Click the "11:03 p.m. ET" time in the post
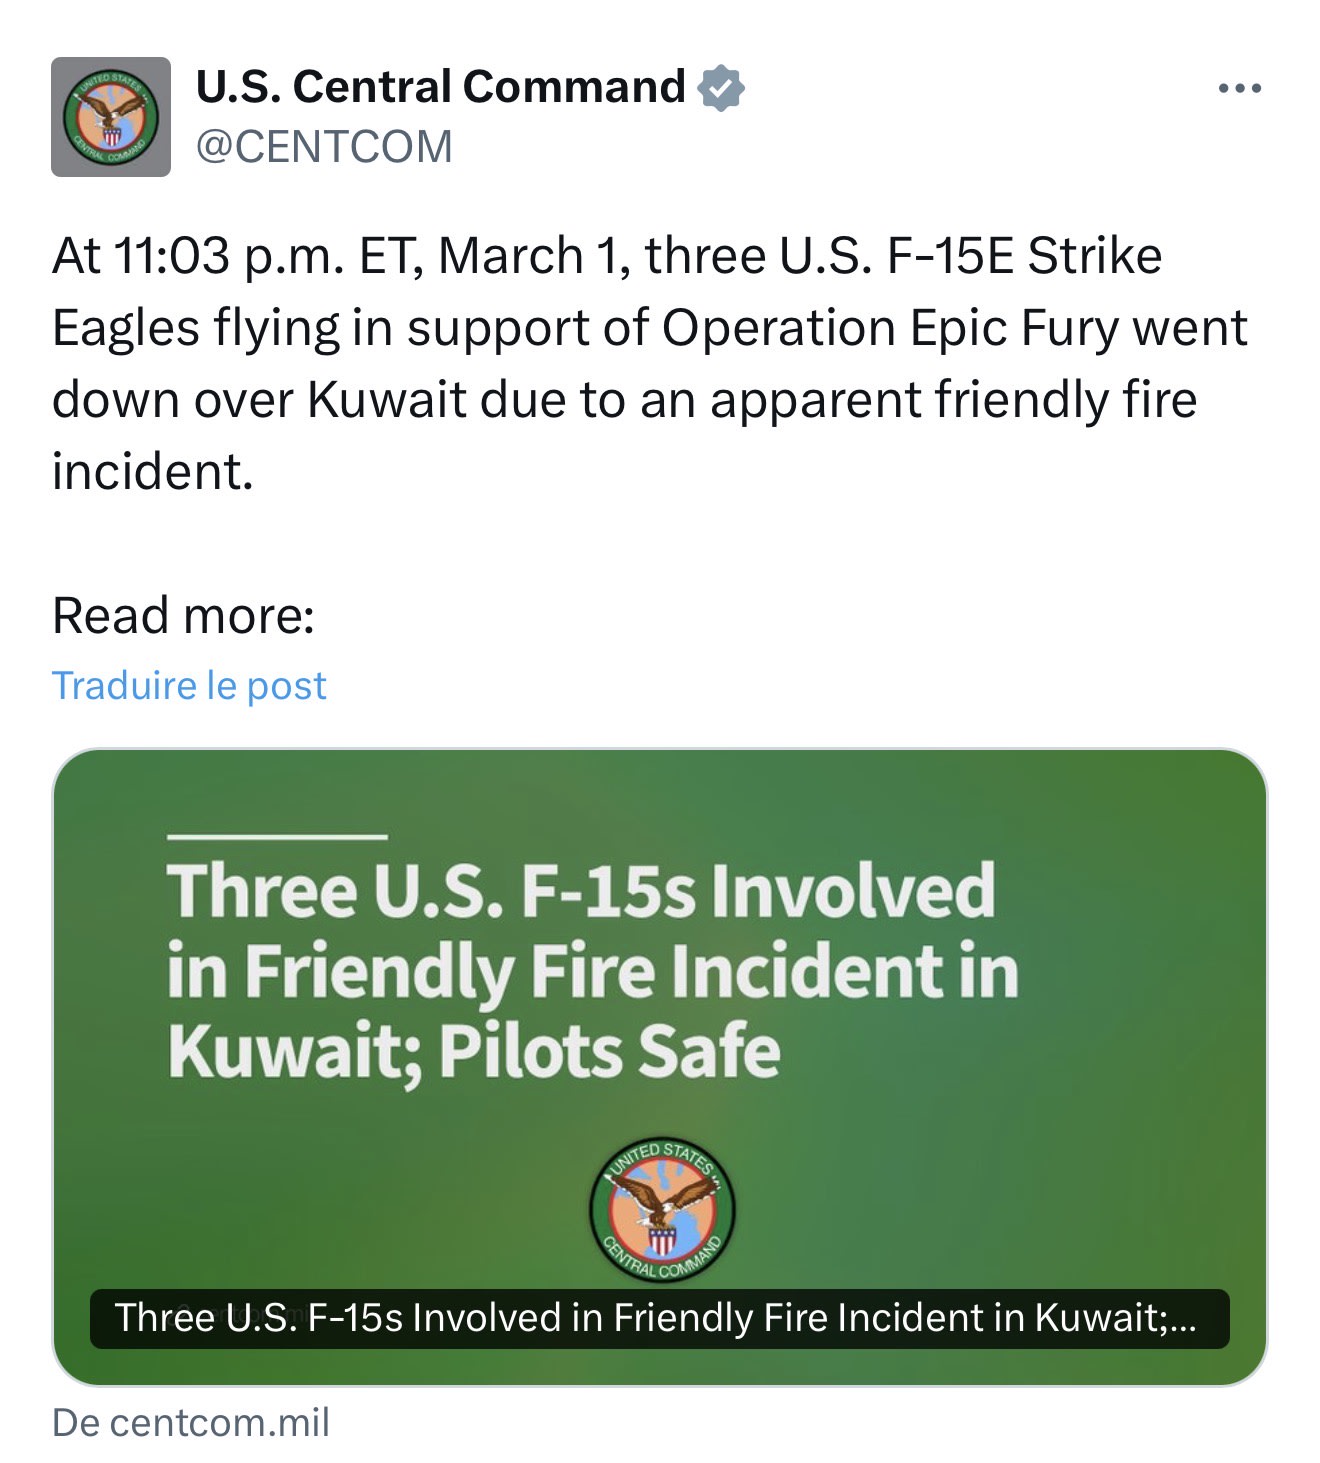1320x1463 pixels. tap(260, 256)
